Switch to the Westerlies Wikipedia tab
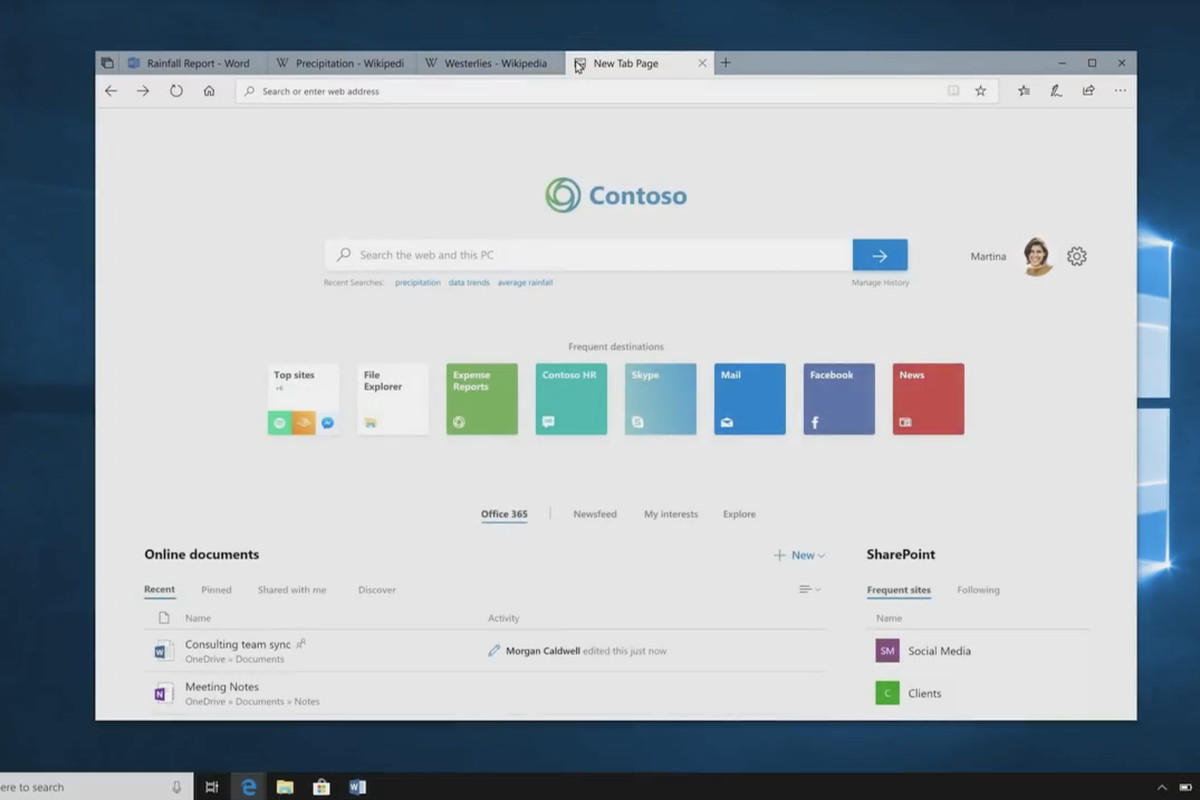 click(x=490, y=63)
